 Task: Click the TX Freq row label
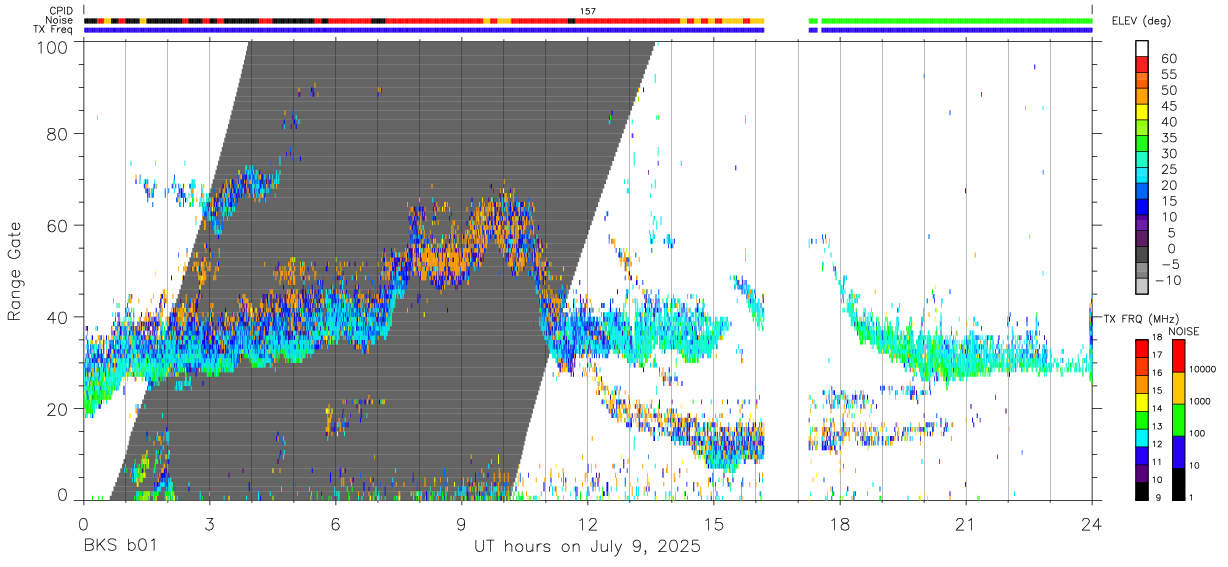click(x=52, y=30)
